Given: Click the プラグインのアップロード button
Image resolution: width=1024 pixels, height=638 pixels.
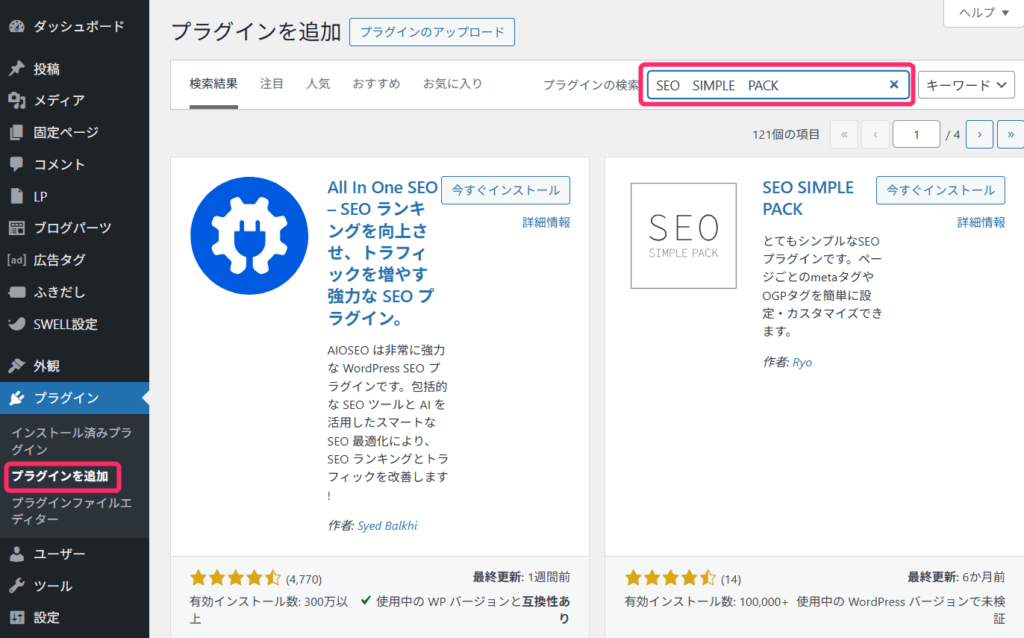Looking at the screenshot, I should (432, 32).
